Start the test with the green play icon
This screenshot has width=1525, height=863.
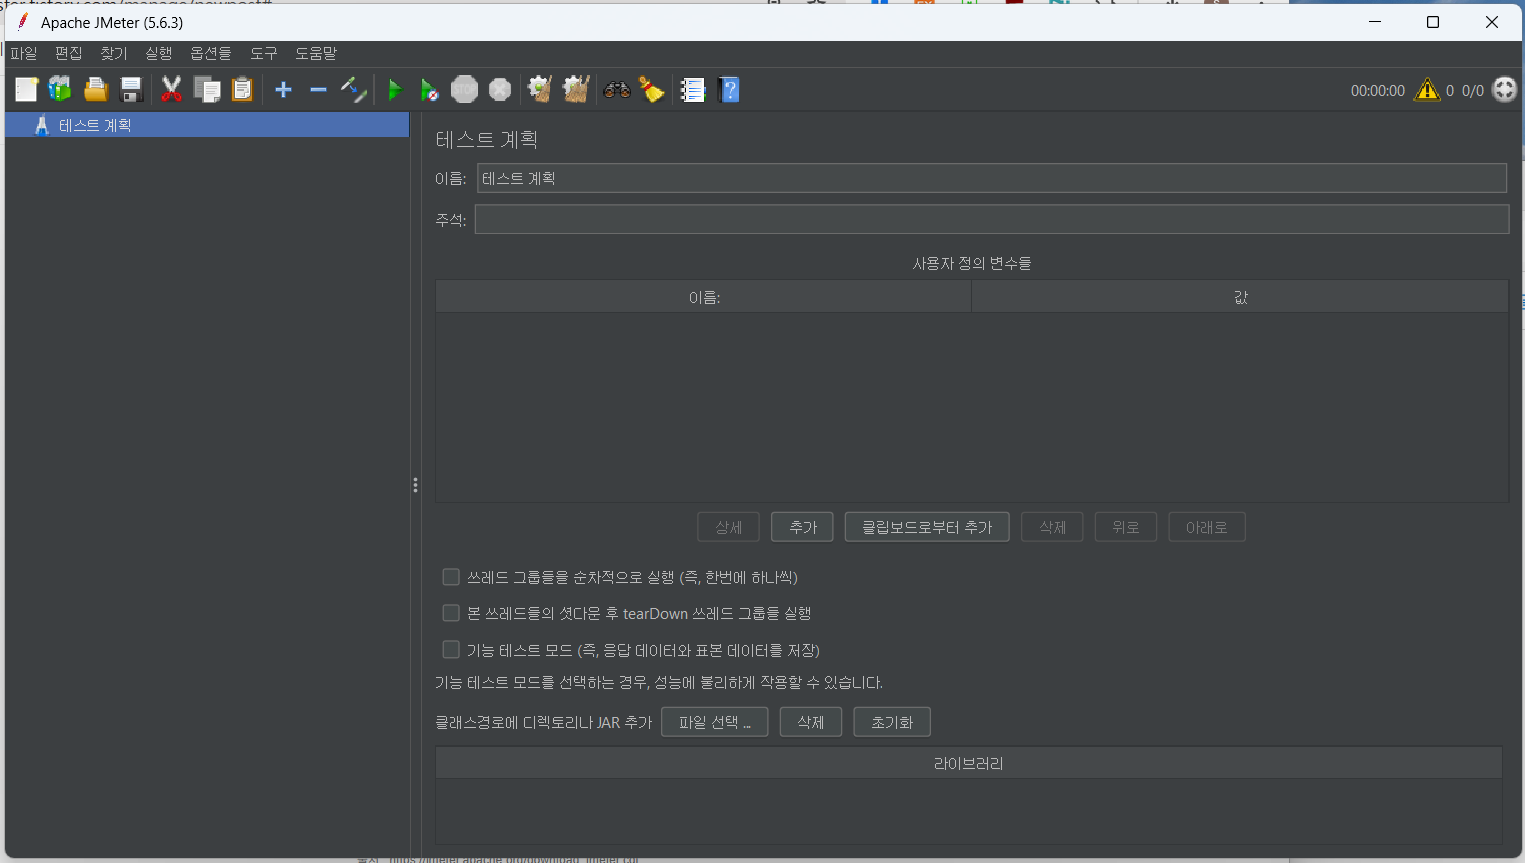tap(395, 90)
